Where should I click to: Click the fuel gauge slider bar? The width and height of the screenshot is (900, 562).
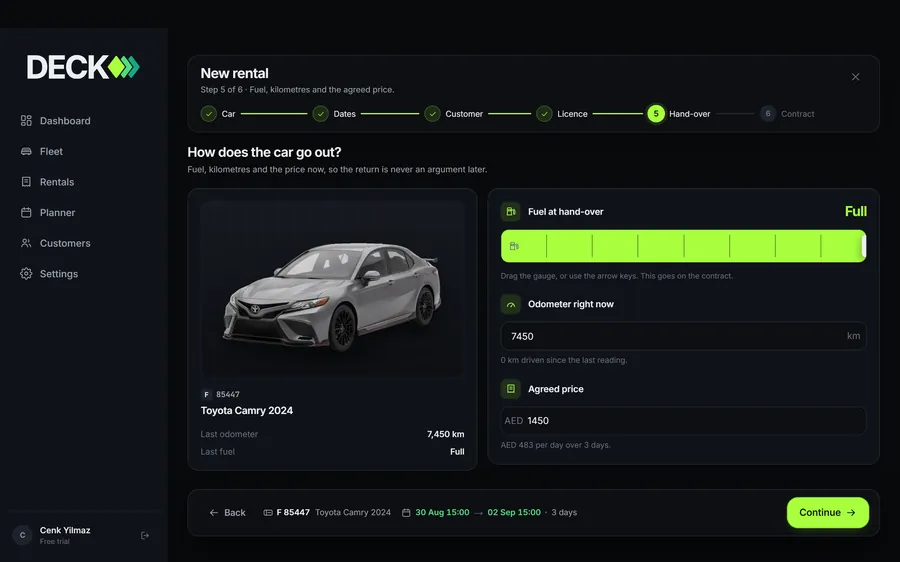point(683,246)
